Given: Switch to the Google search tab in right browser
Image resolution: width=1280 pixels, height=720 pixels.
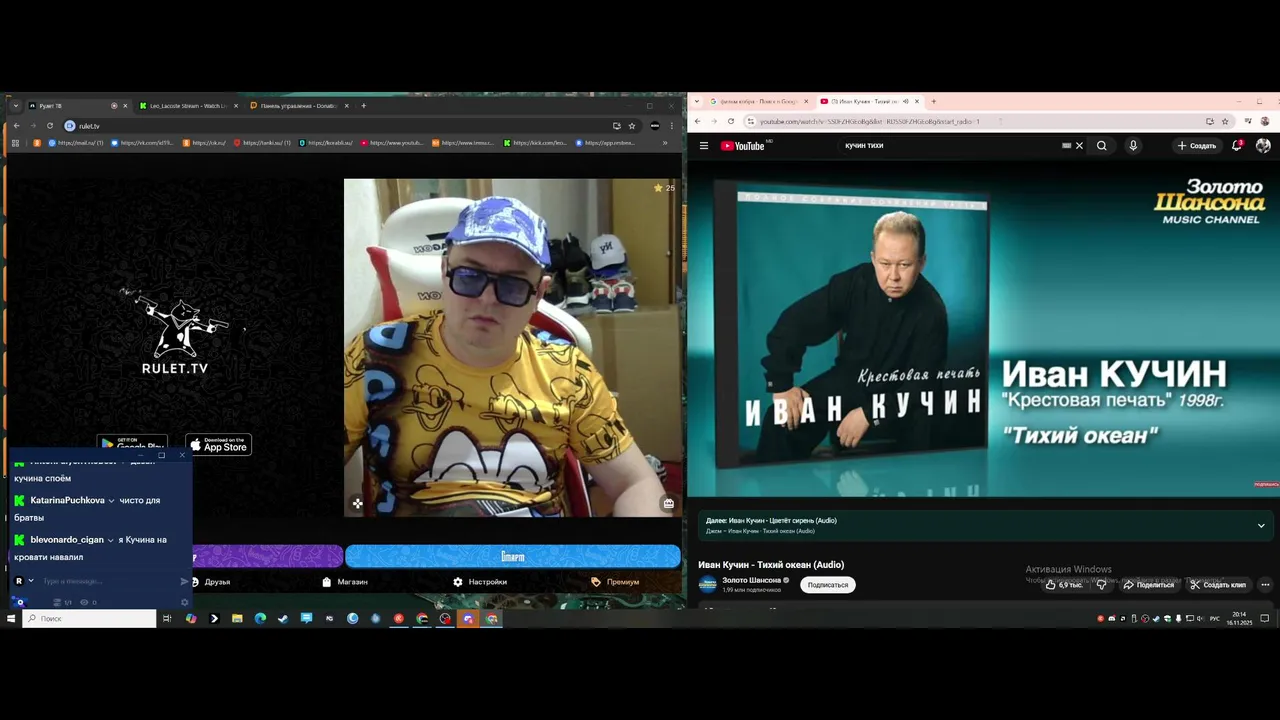Looking at the screenshot, I should tap(758, 101).
